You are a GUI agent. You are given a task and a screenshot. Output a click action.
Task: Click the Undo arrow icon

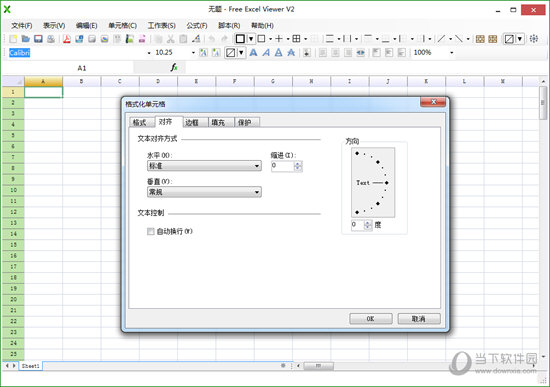coord(212,39)
